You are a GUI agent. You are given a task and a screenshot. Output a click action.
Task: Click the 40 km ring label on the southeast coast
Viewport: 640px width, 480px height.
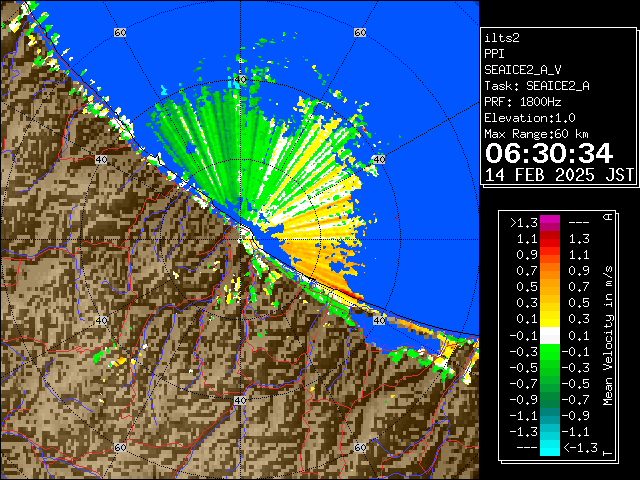[x=379, y=320]
